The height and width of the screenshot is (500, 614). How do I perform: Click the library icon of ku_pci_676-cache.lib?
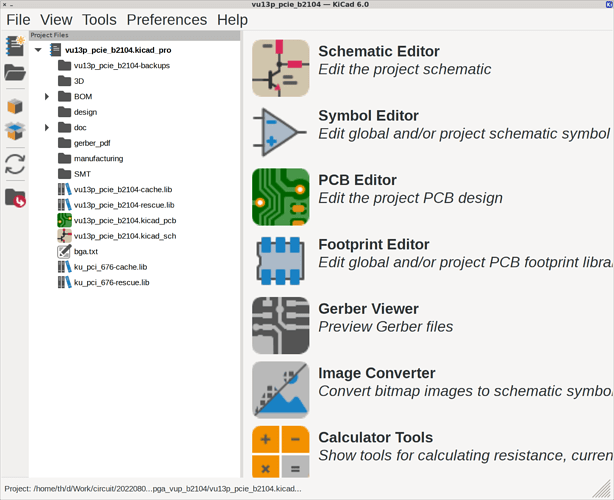[65, 267]
